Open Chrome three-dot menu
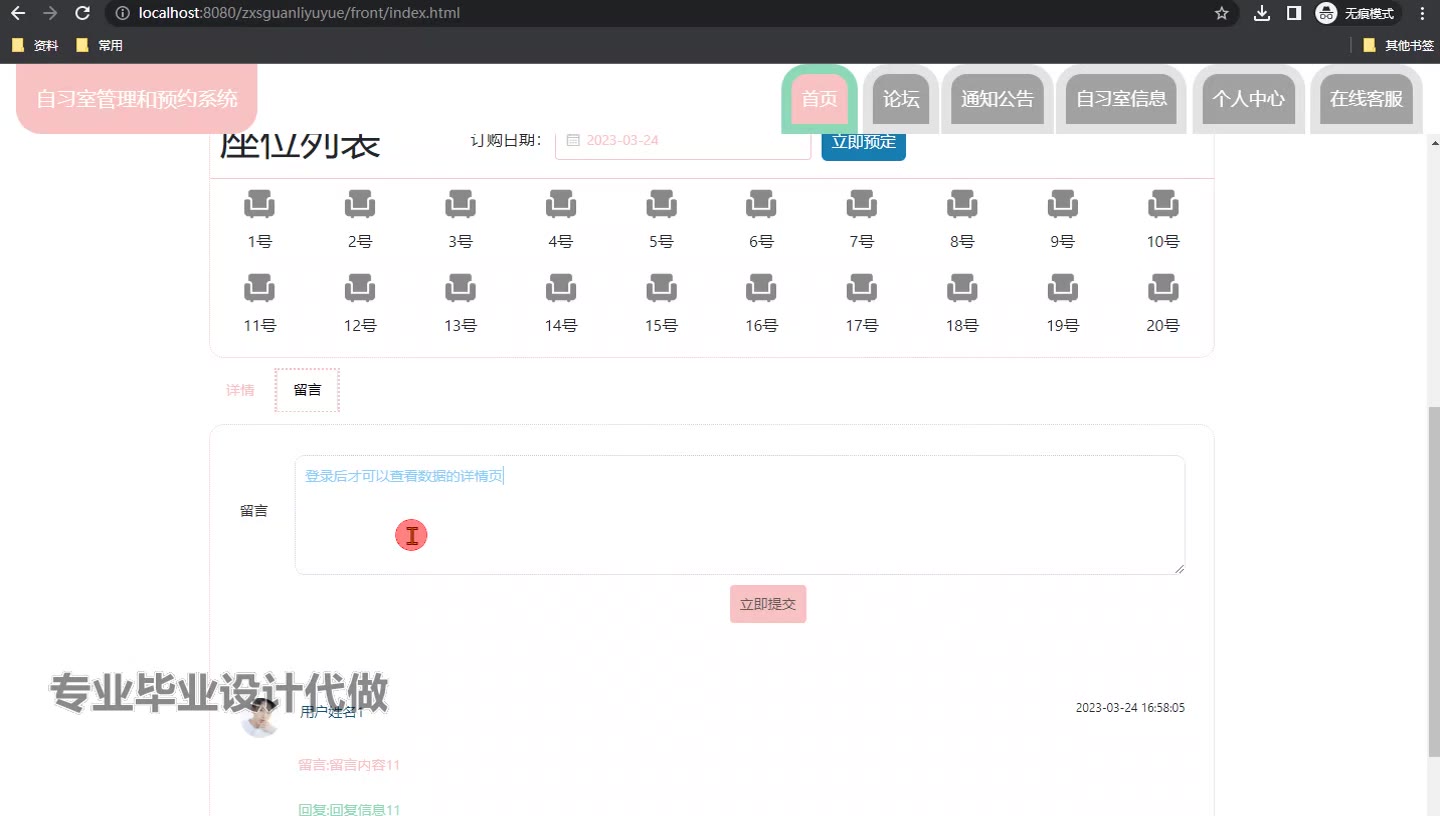Image resolution: width=1440 pixels, height=816 pixels. [1422, 14]
